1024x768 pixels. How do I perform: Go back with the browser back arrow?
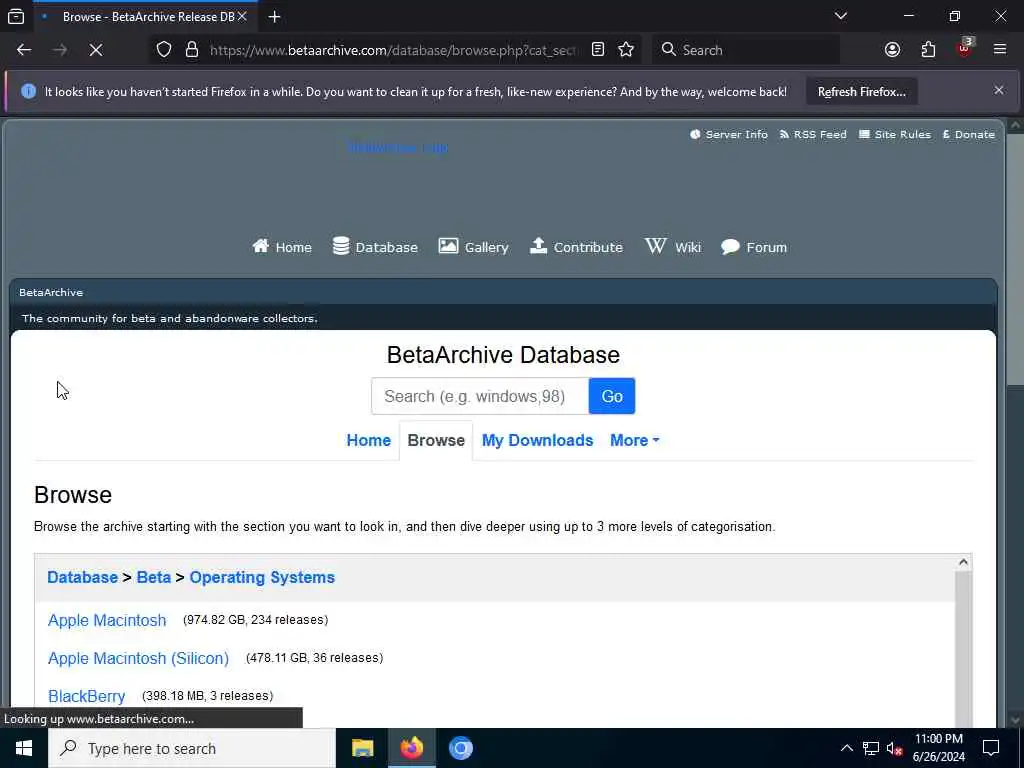(x=24, y=50)
